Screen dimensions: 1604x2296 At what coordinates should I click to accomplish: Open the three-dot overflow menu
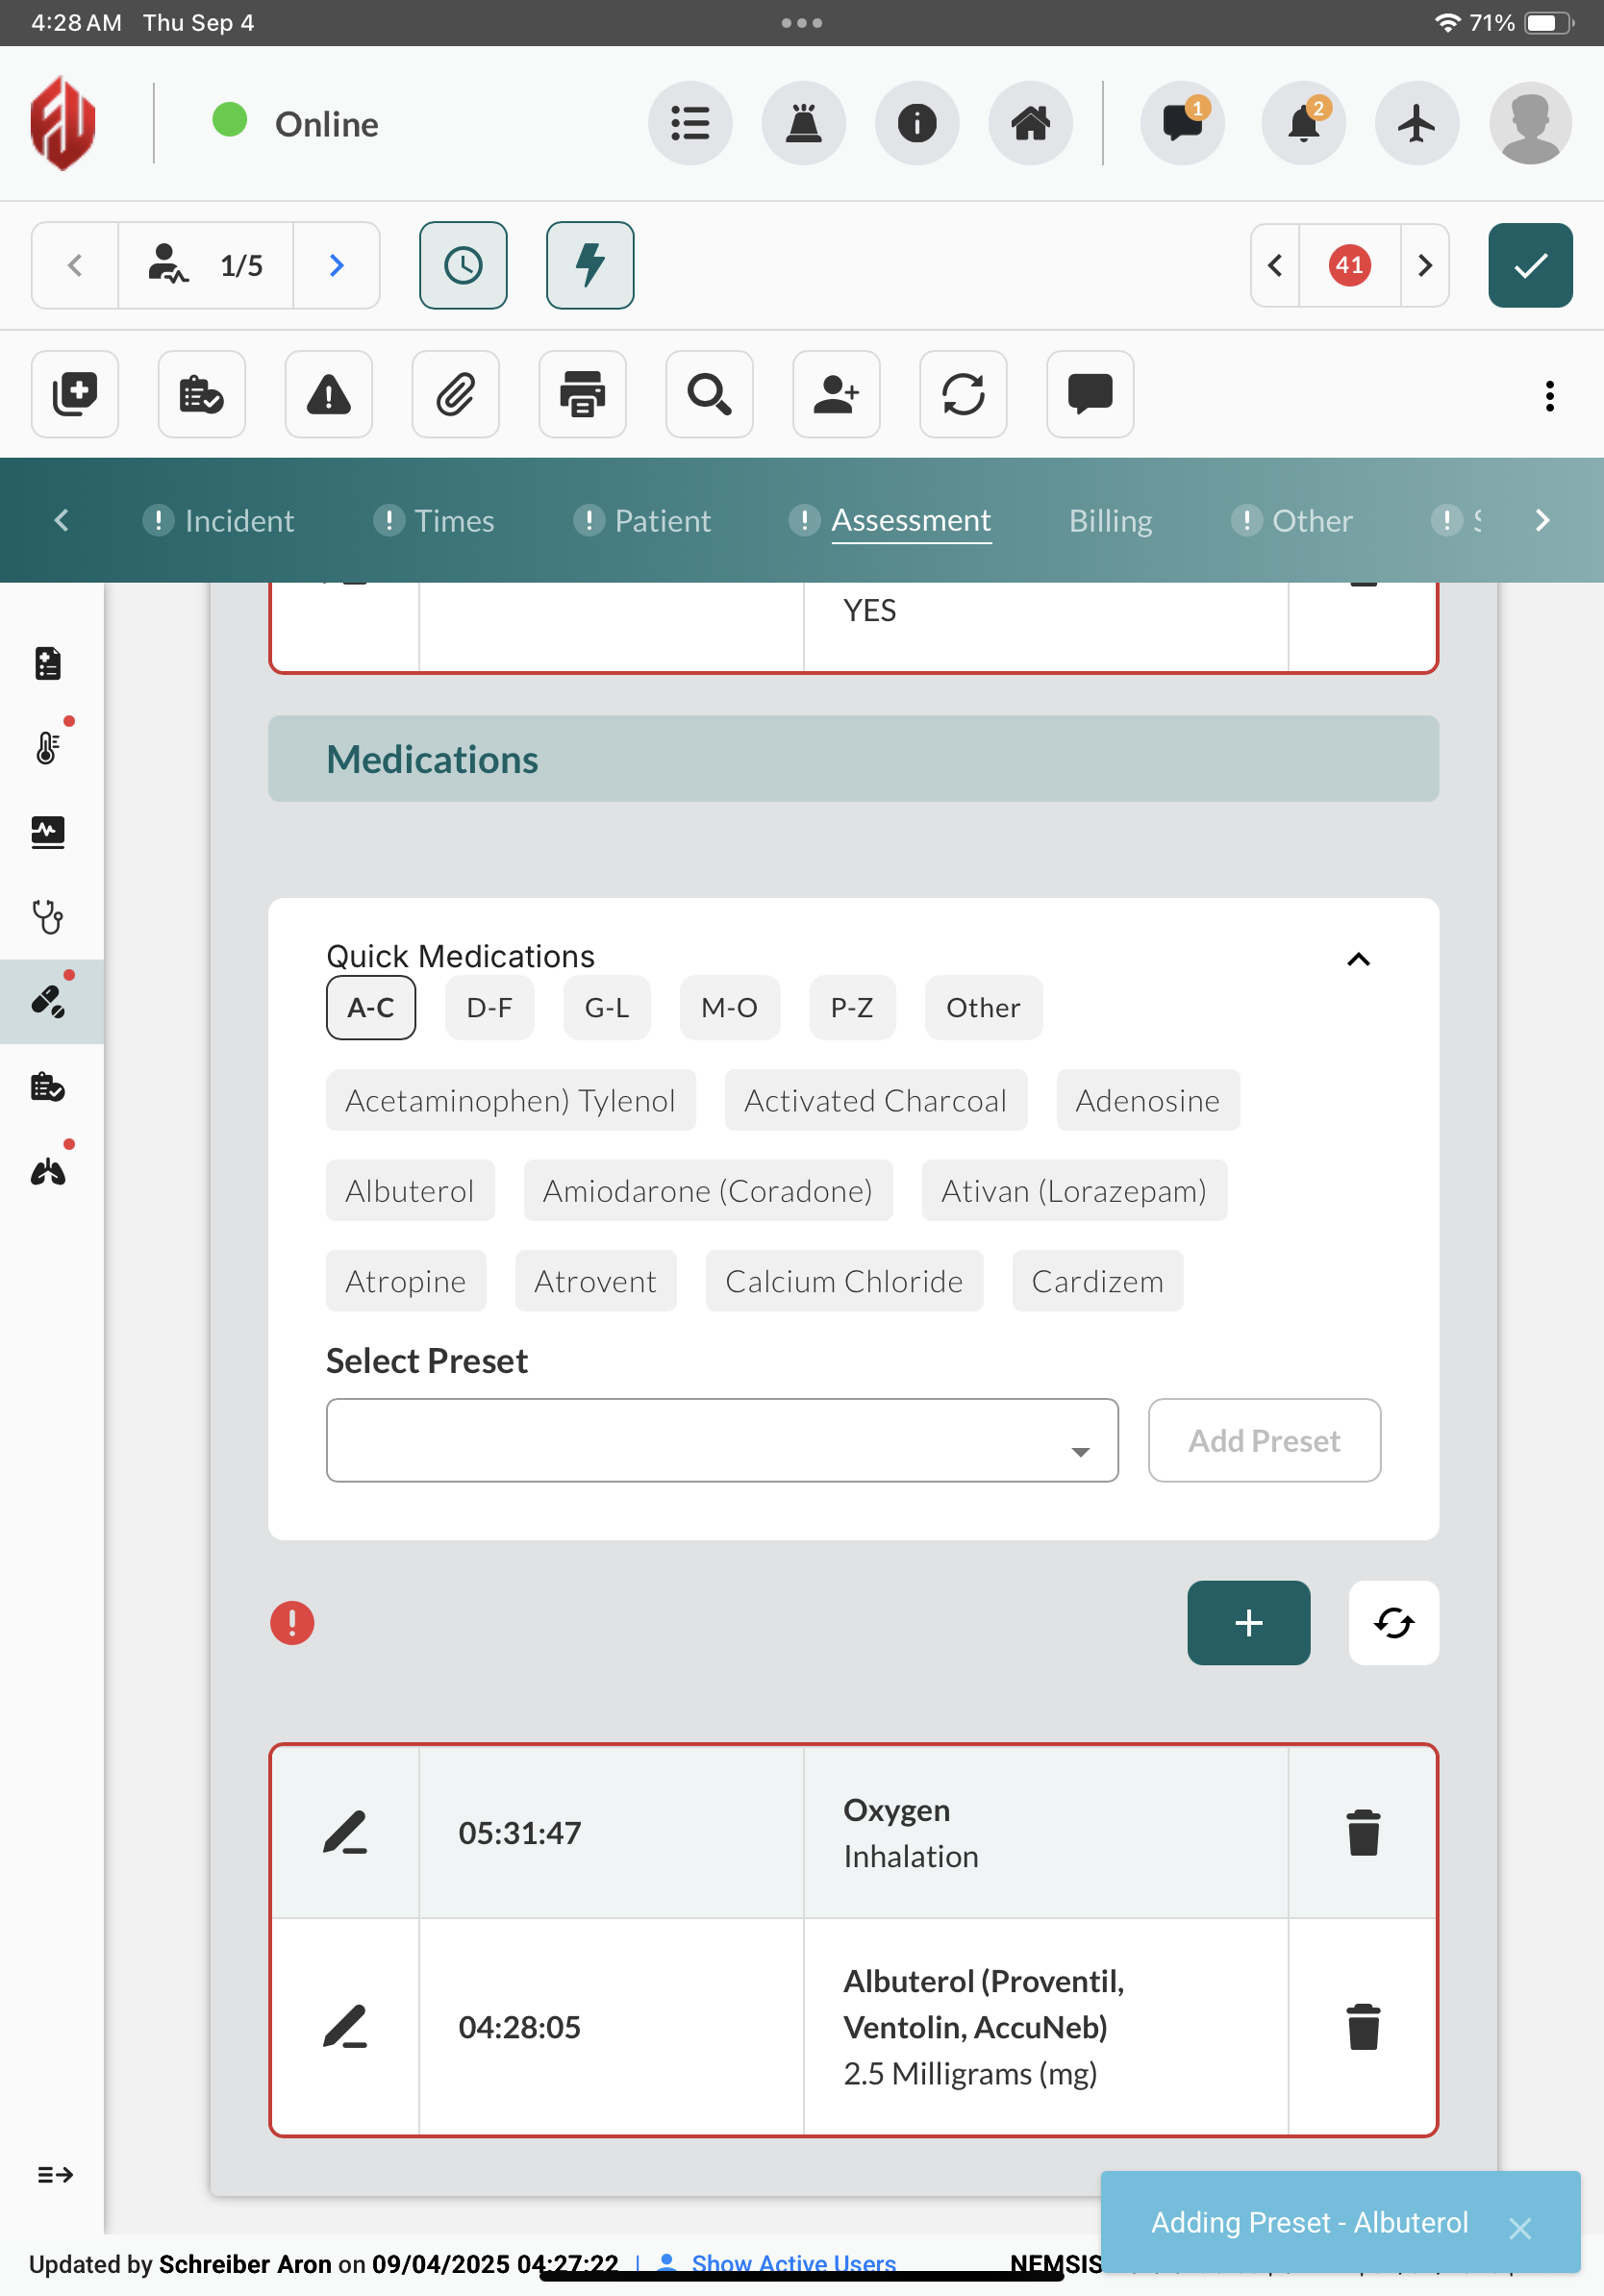(1549, 396)
